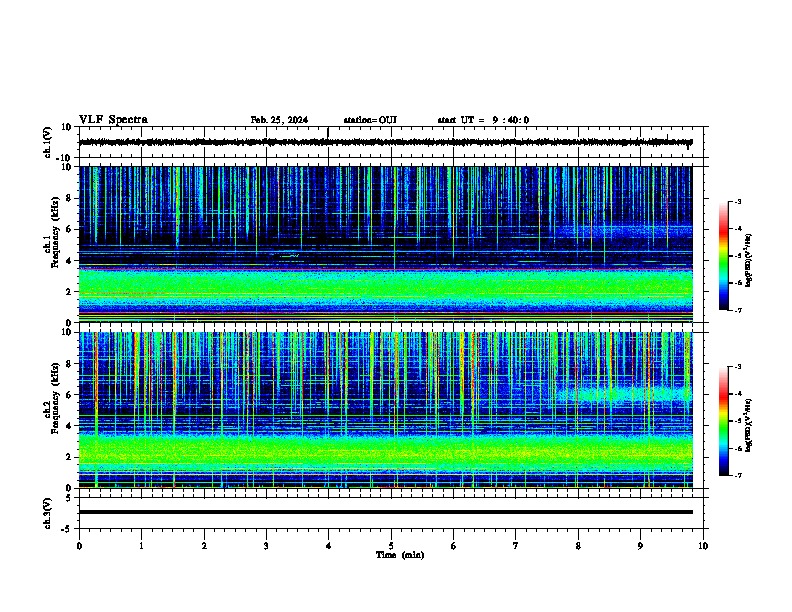The height and width of the screenshot is (612, 792).
Task: Click the 6 kHz emission band in ch.2 spectrogram
Action: coord(624,394)
